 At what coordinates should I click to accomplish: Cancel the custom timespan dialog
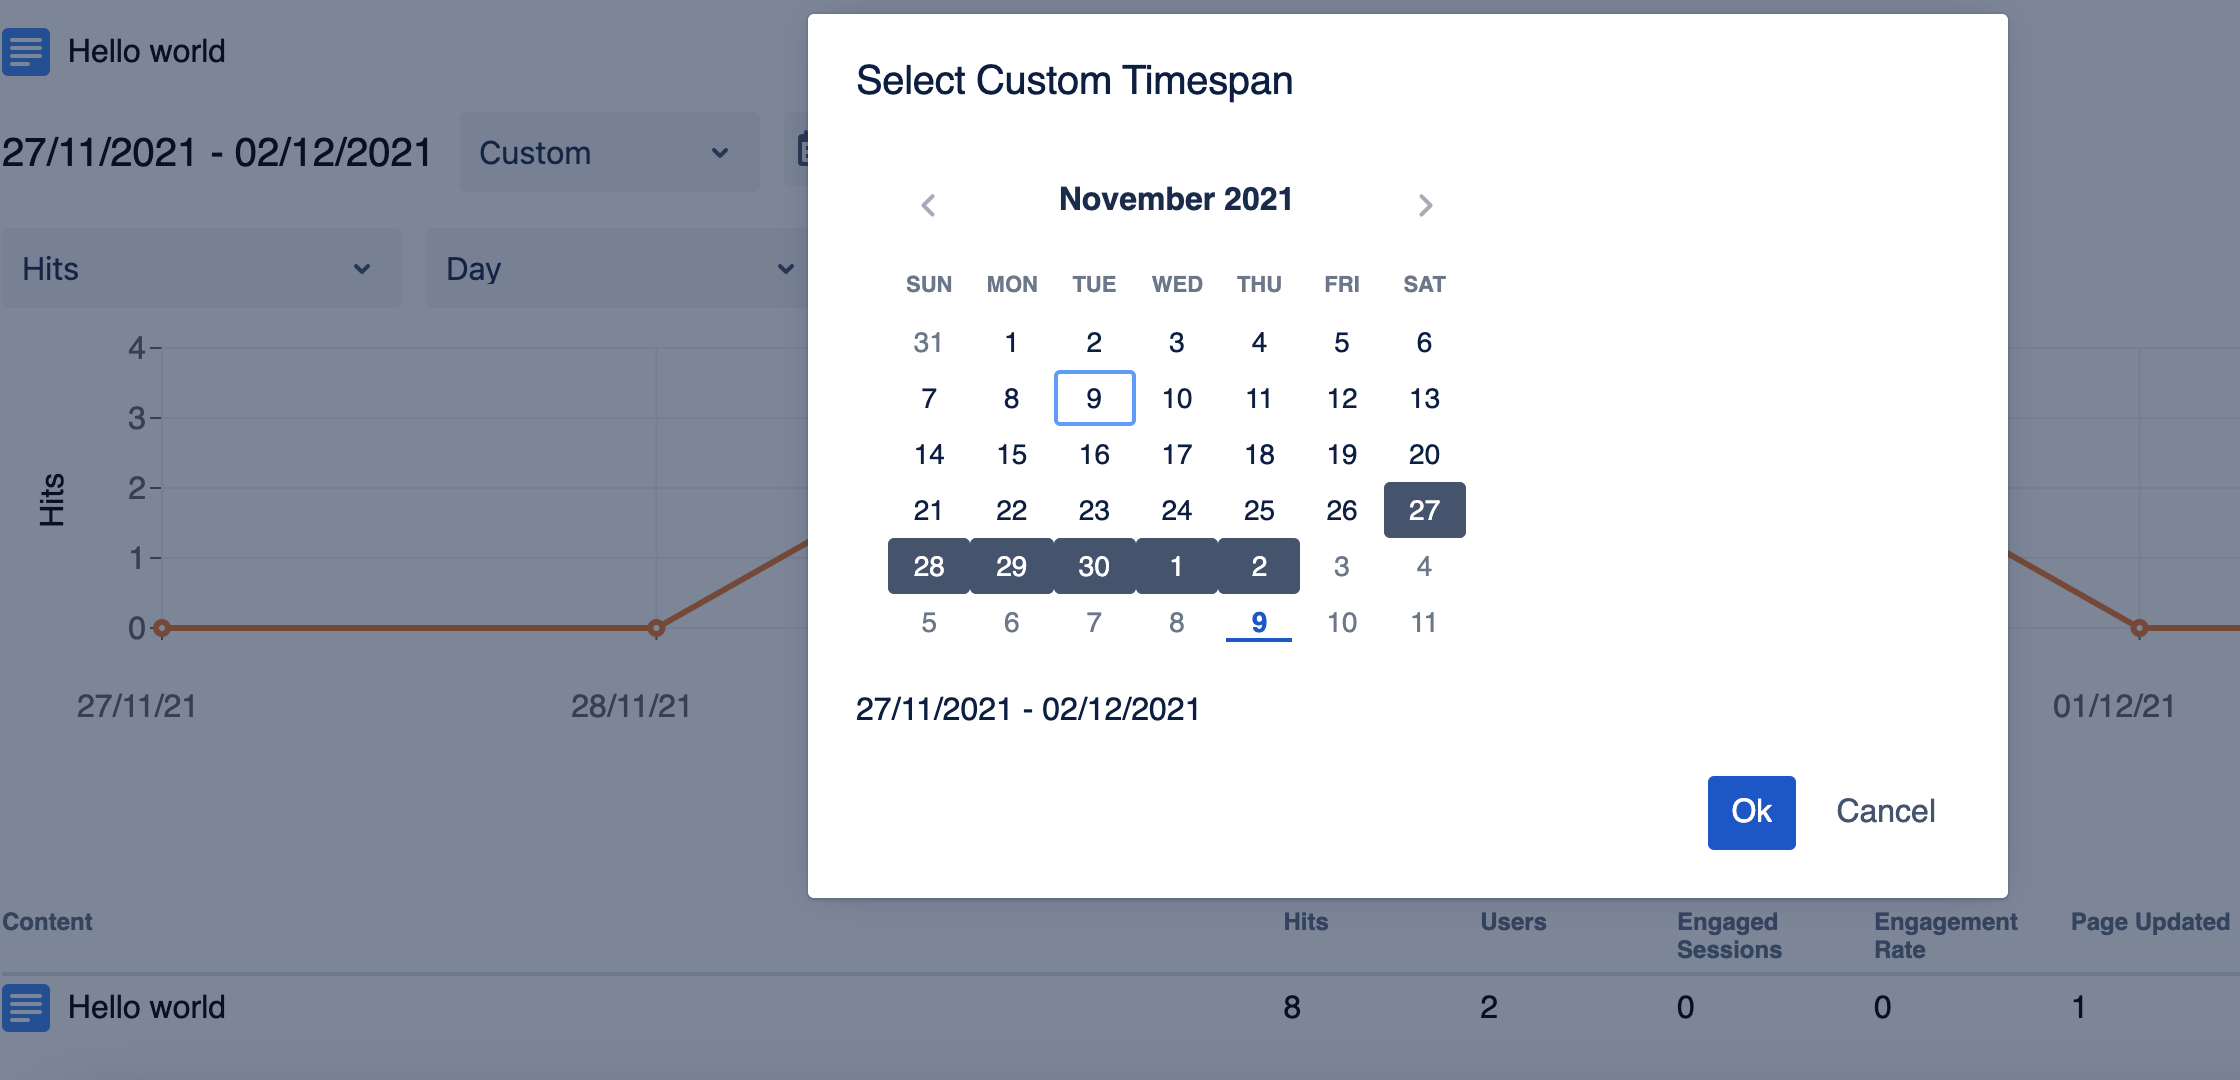(1885, 812)
